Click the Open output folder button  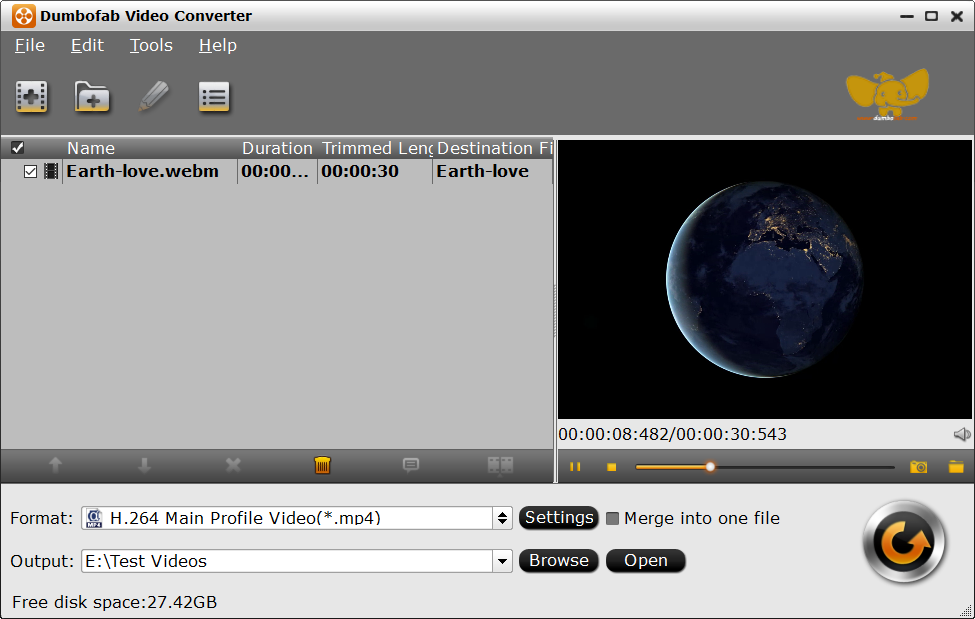[645, 561]
